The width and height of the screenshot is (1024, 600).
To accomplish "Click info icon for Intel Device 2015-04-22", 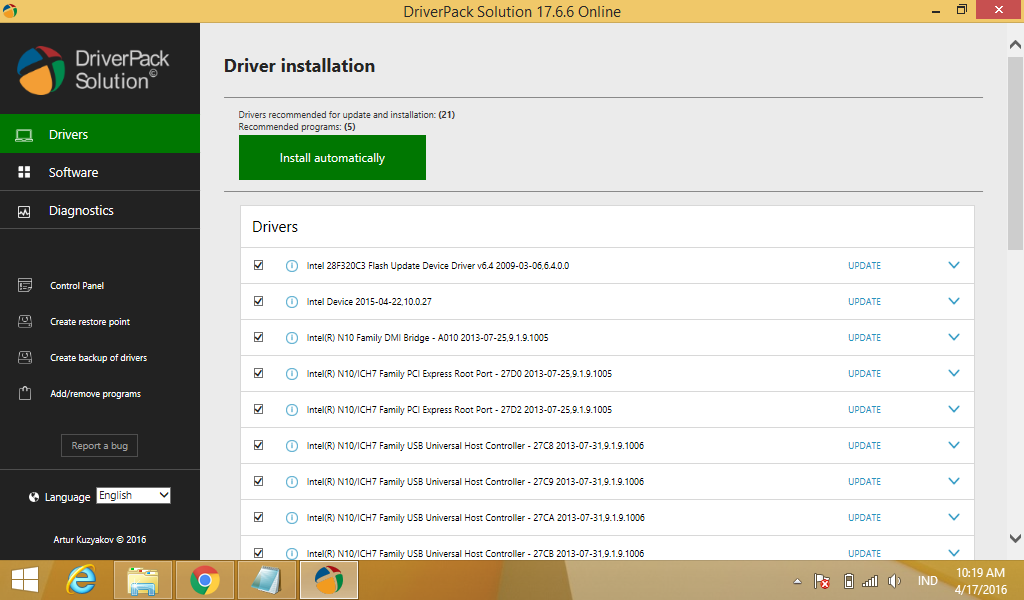I will pyautogui.click(x=292, y=302).
